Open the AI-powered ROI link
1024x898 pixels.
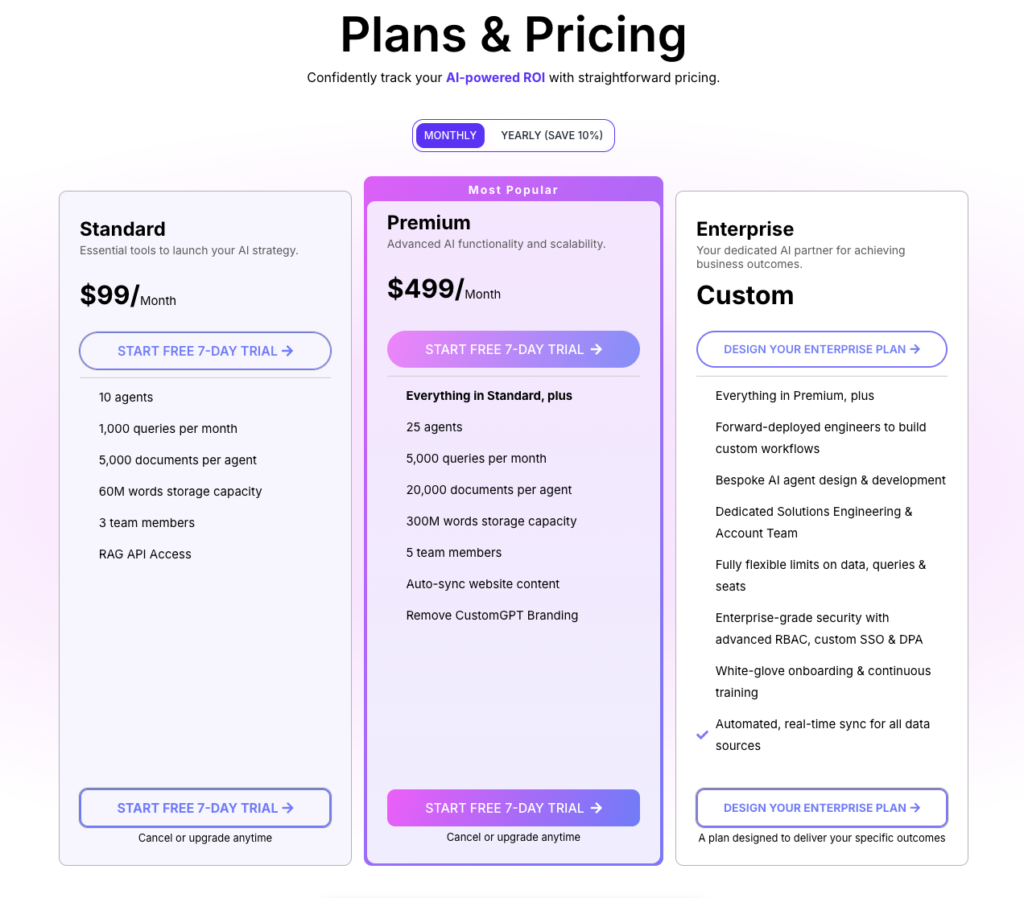click(x=495, y=77)
